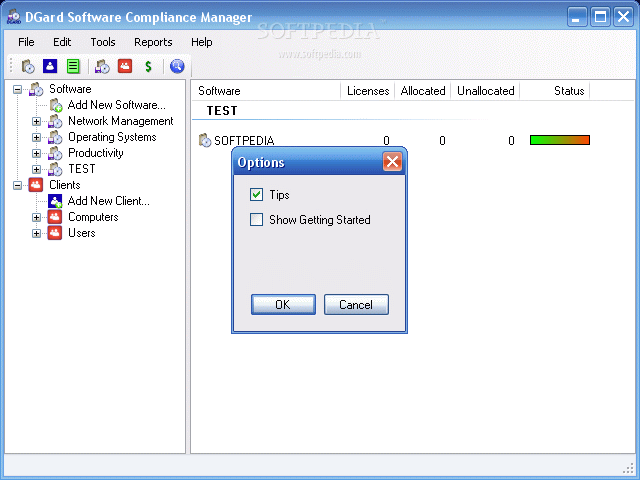
Task: Click the Add New Software icon
Action: pos(56,105)
